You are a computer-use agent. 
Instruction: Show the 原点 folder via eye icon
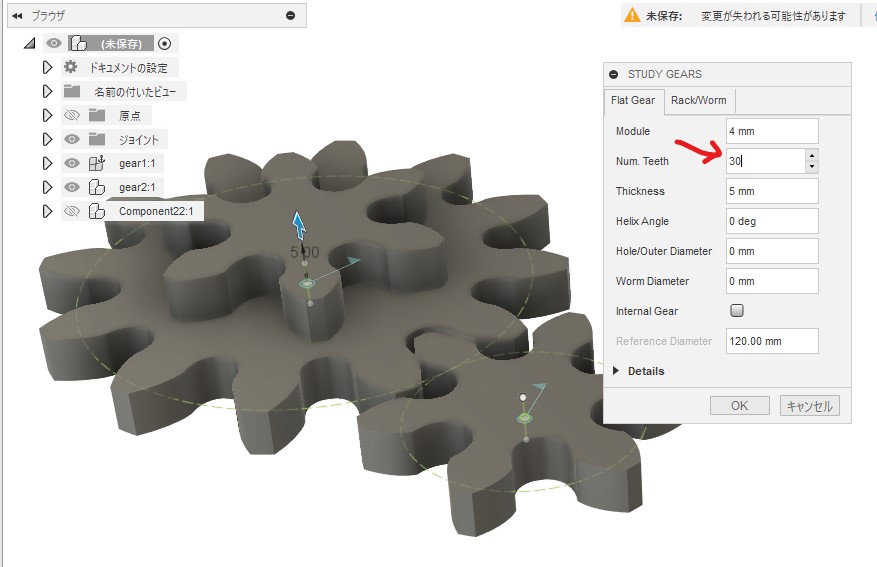tap(71, 115)
